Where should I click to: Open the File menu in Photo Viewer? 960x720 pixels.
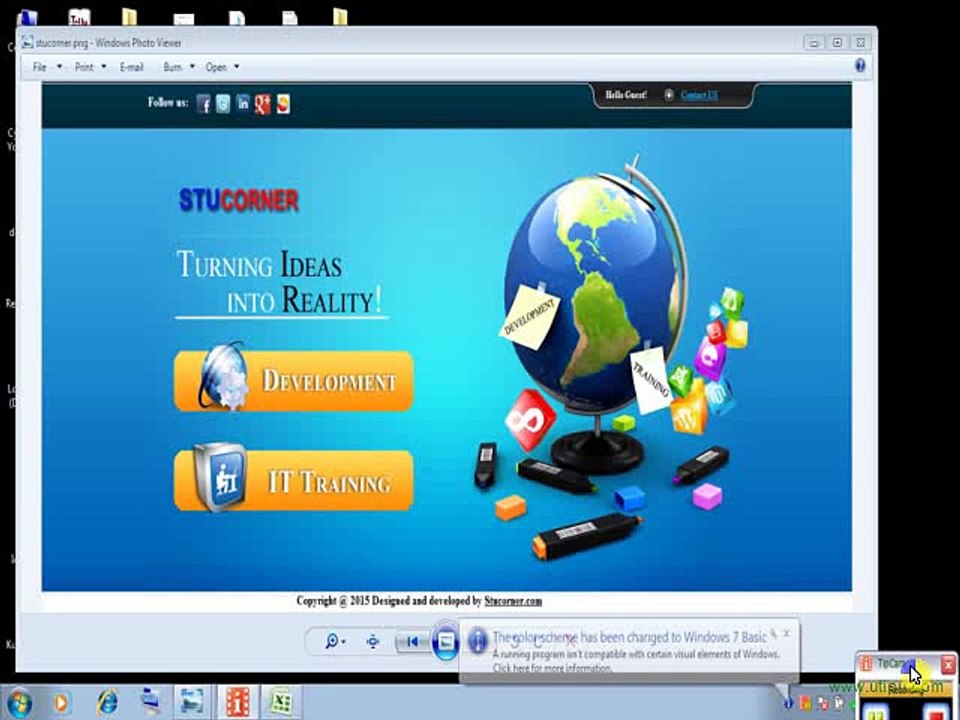(x=40, y=67)
